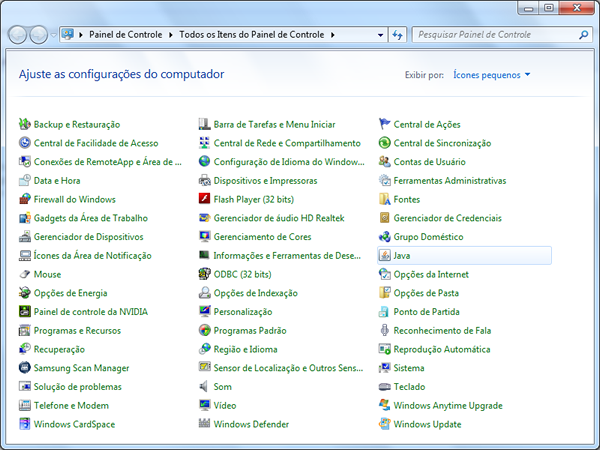This screenshot has width=600, height=450.
Task: Open Reprodução Automática link
Action: 442,349
